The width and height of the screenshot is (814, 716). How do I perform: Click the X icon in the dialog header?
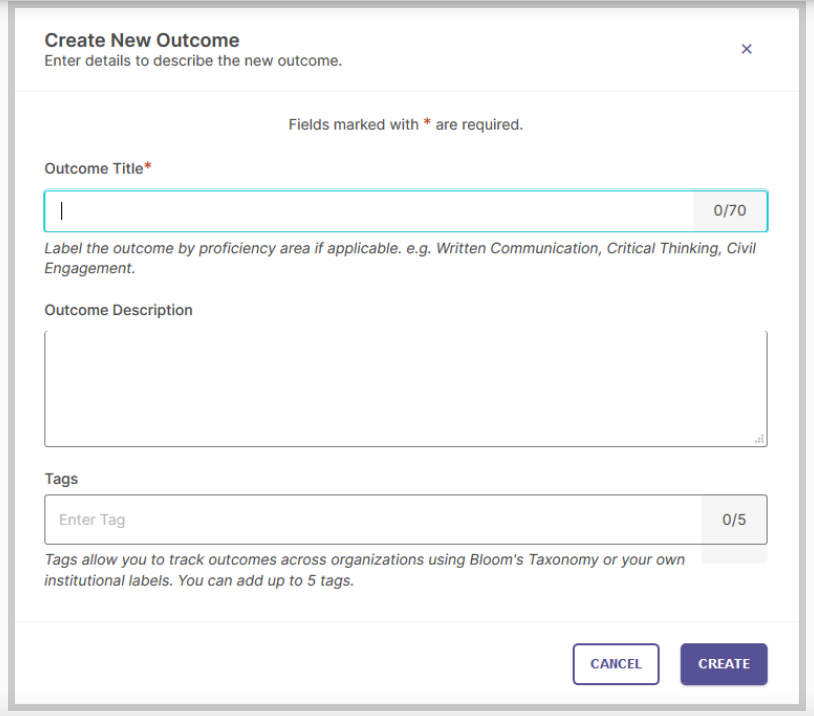click(x=746, y=48)
